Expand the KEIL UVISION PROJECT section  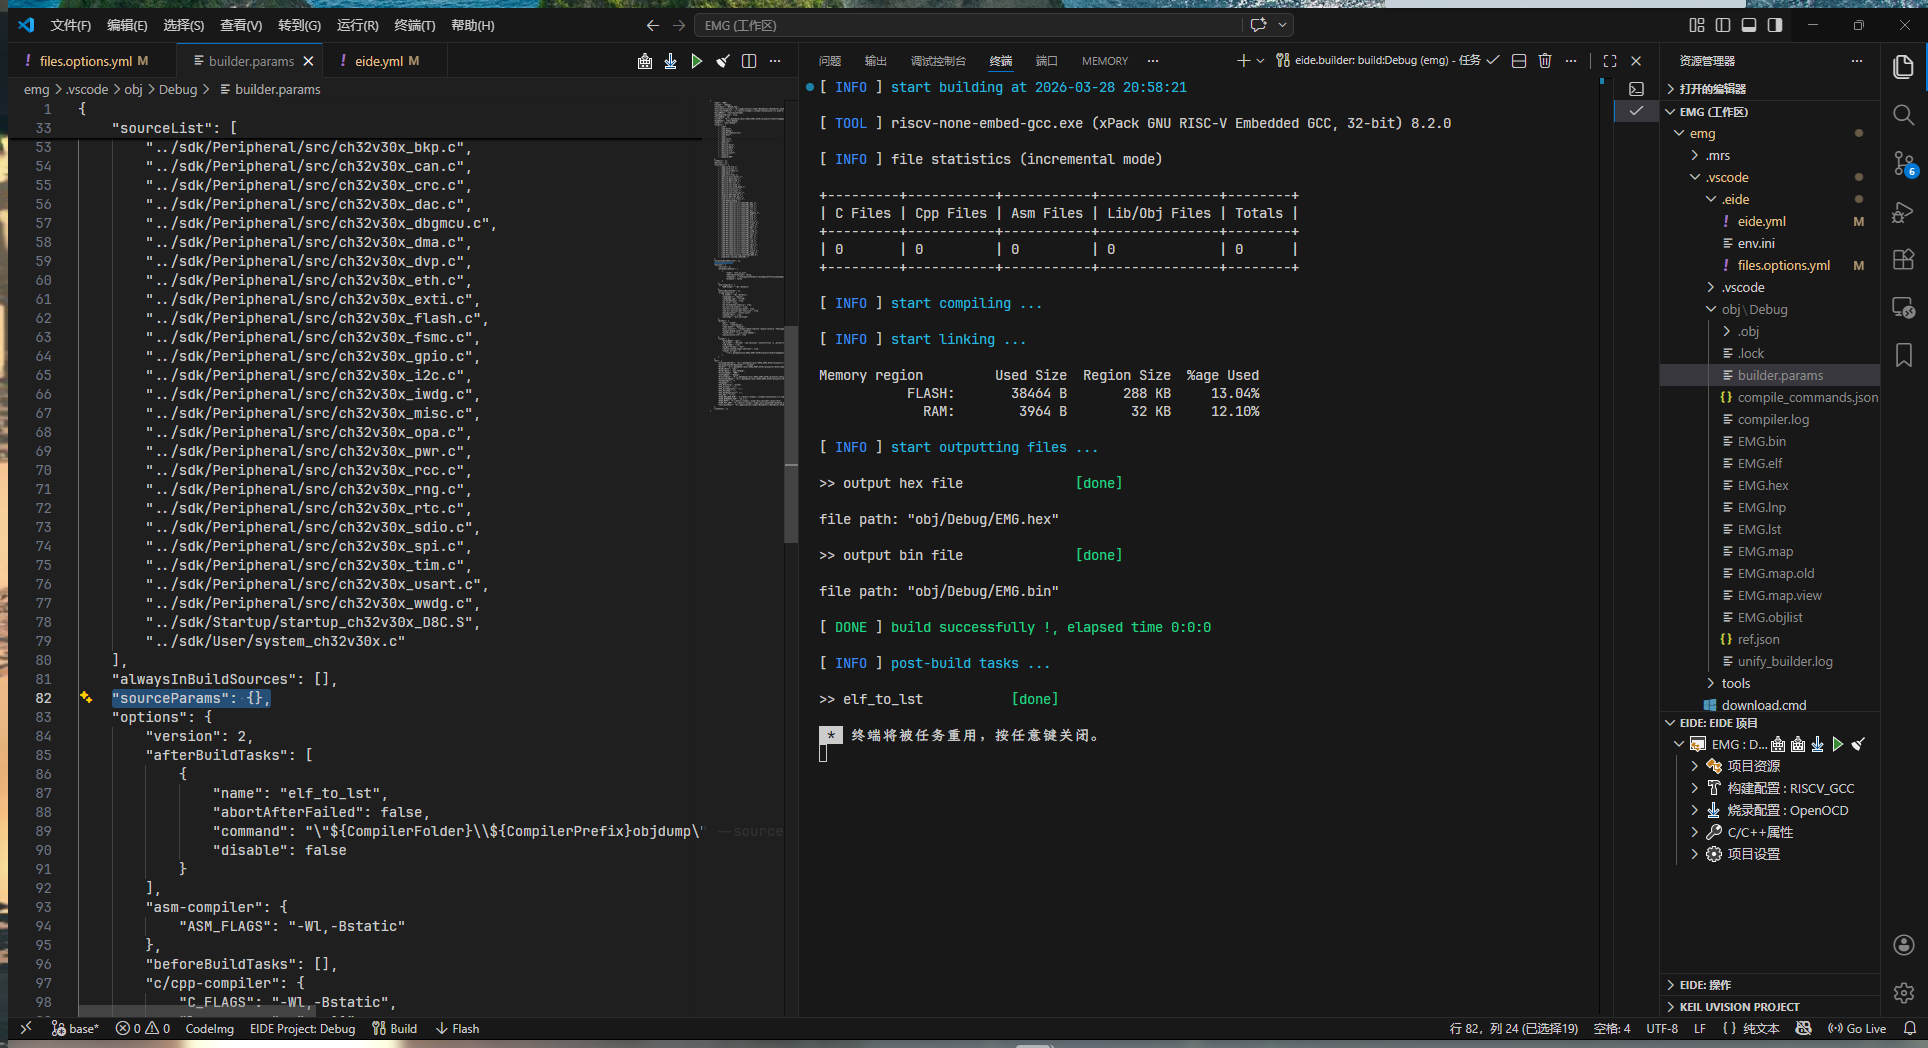tap(1739, 1007)
